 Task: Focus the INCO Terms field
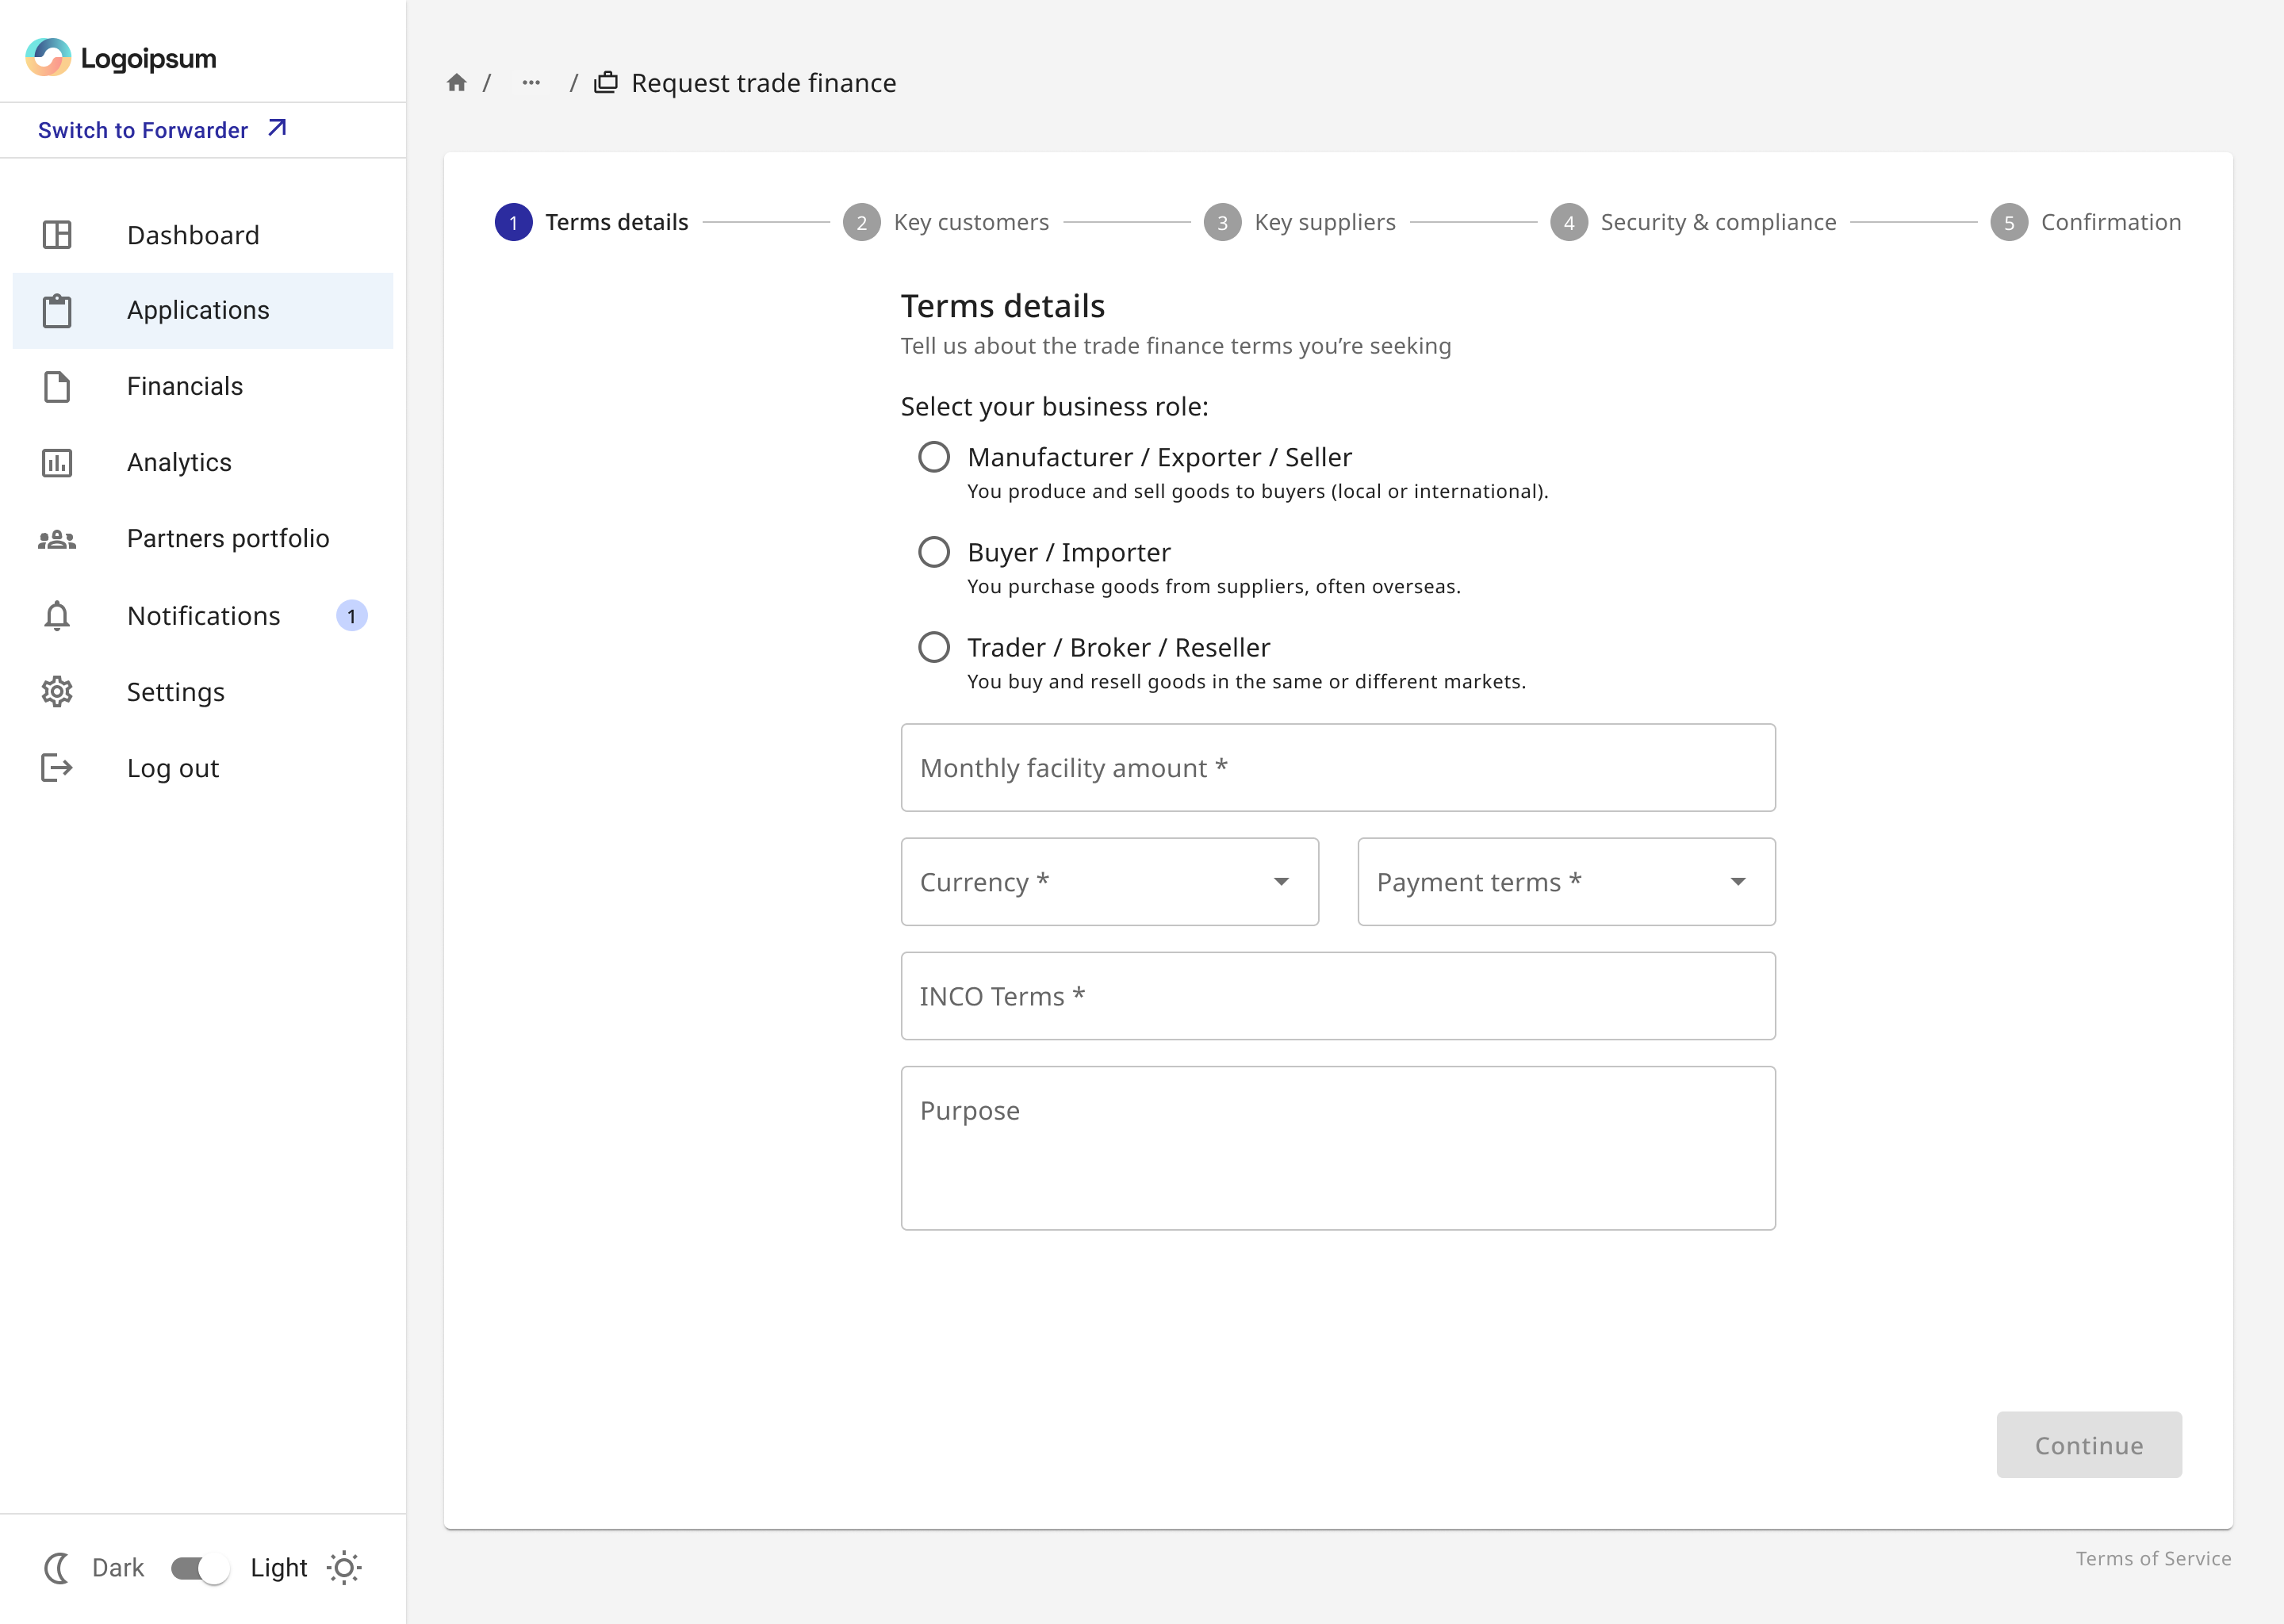1338,996
